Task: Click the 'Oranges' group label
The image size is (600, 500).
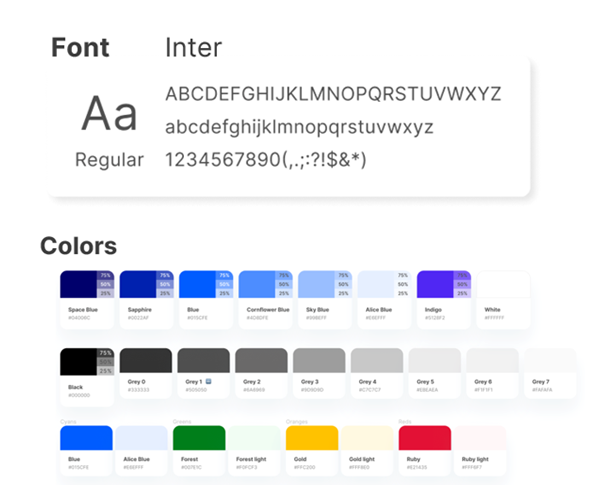Action: [297, 422]
